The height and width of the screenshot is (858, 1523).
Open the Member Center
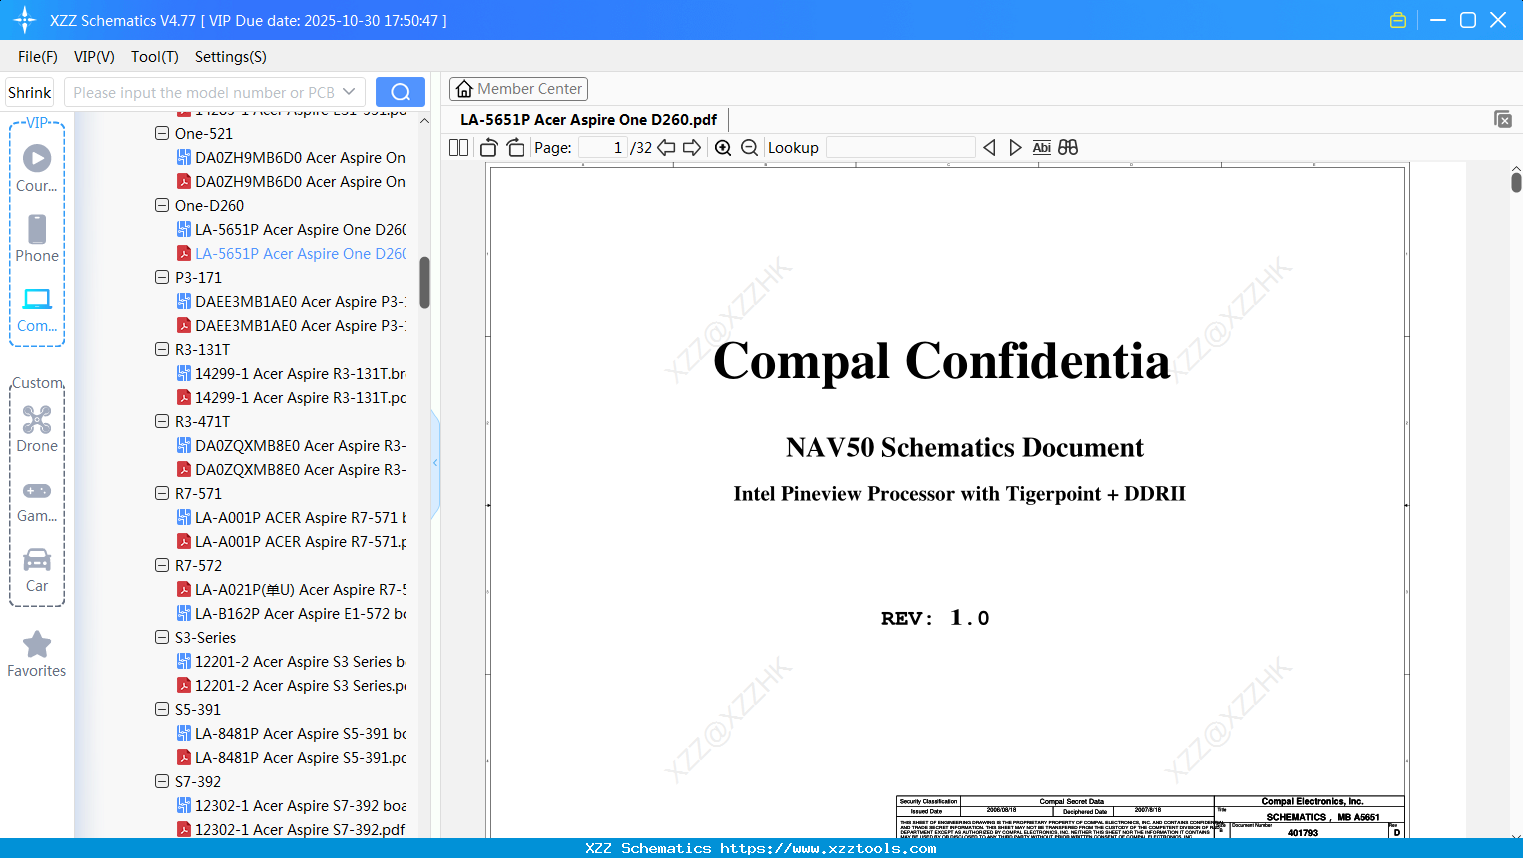[518, 89]
